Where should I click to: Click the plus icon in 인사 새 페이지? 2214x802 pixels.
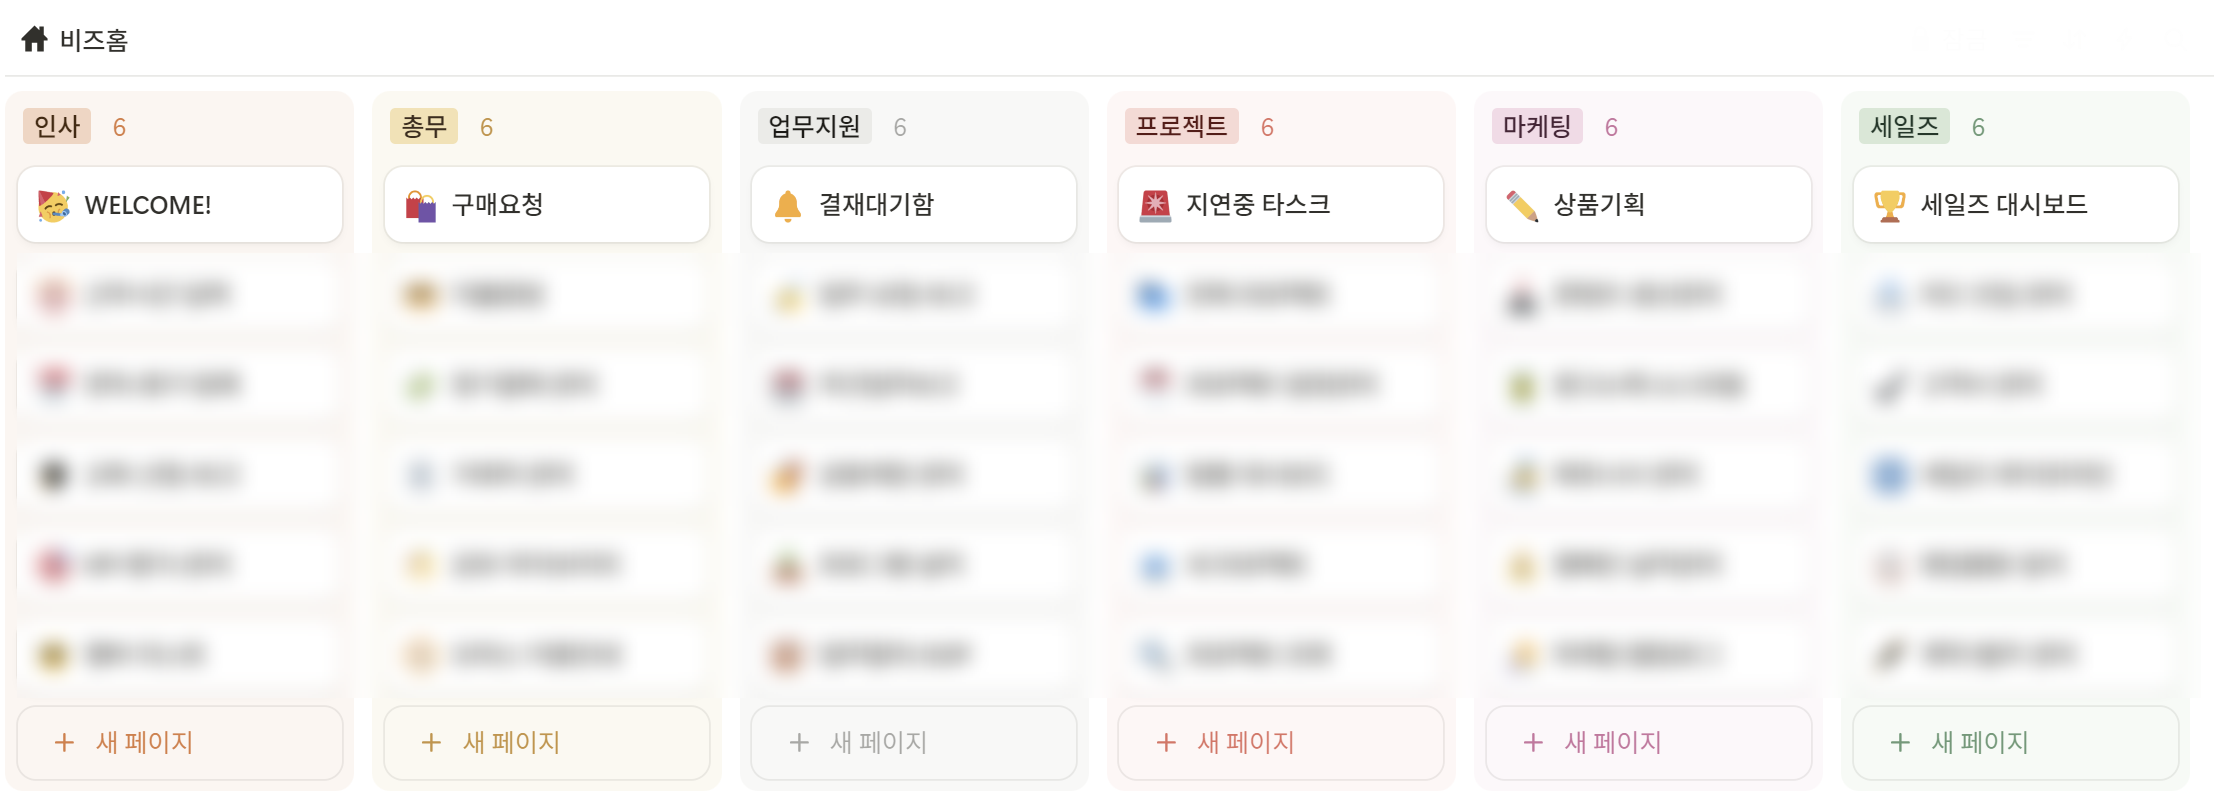pos(64,742)
